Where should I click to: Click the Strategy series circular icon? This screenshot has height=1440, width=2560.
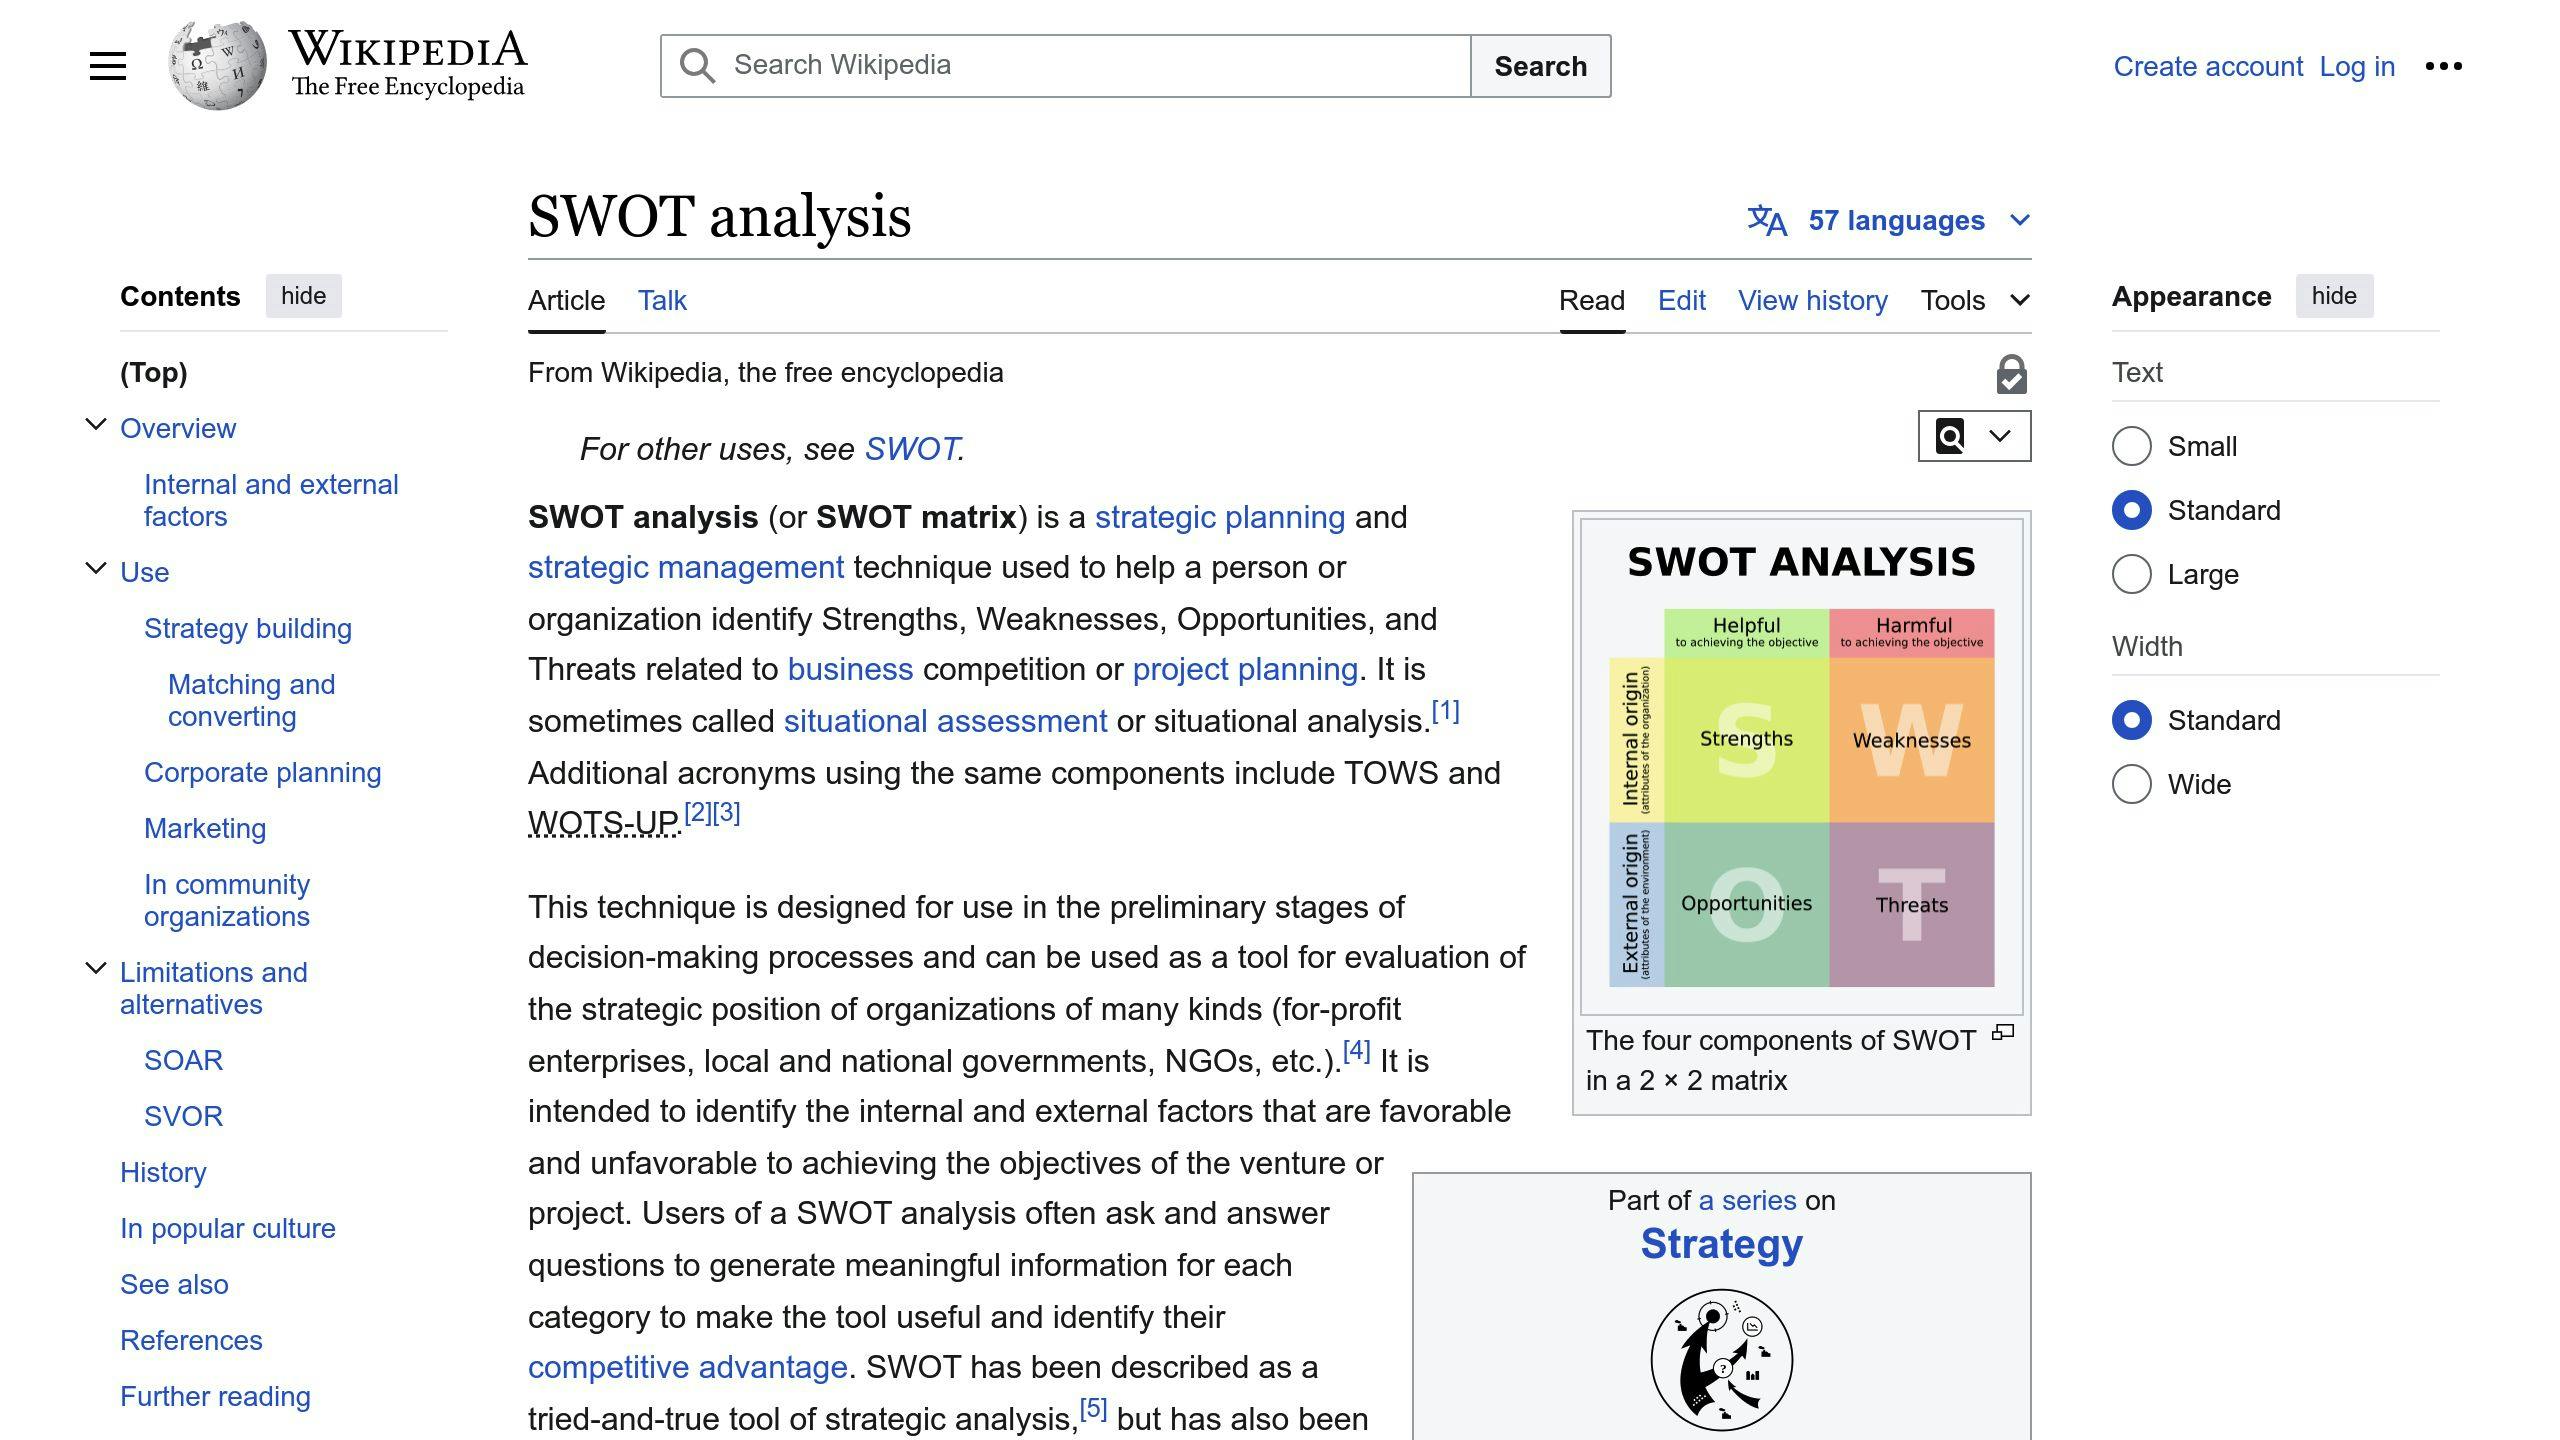(x=1721, y=1360)
